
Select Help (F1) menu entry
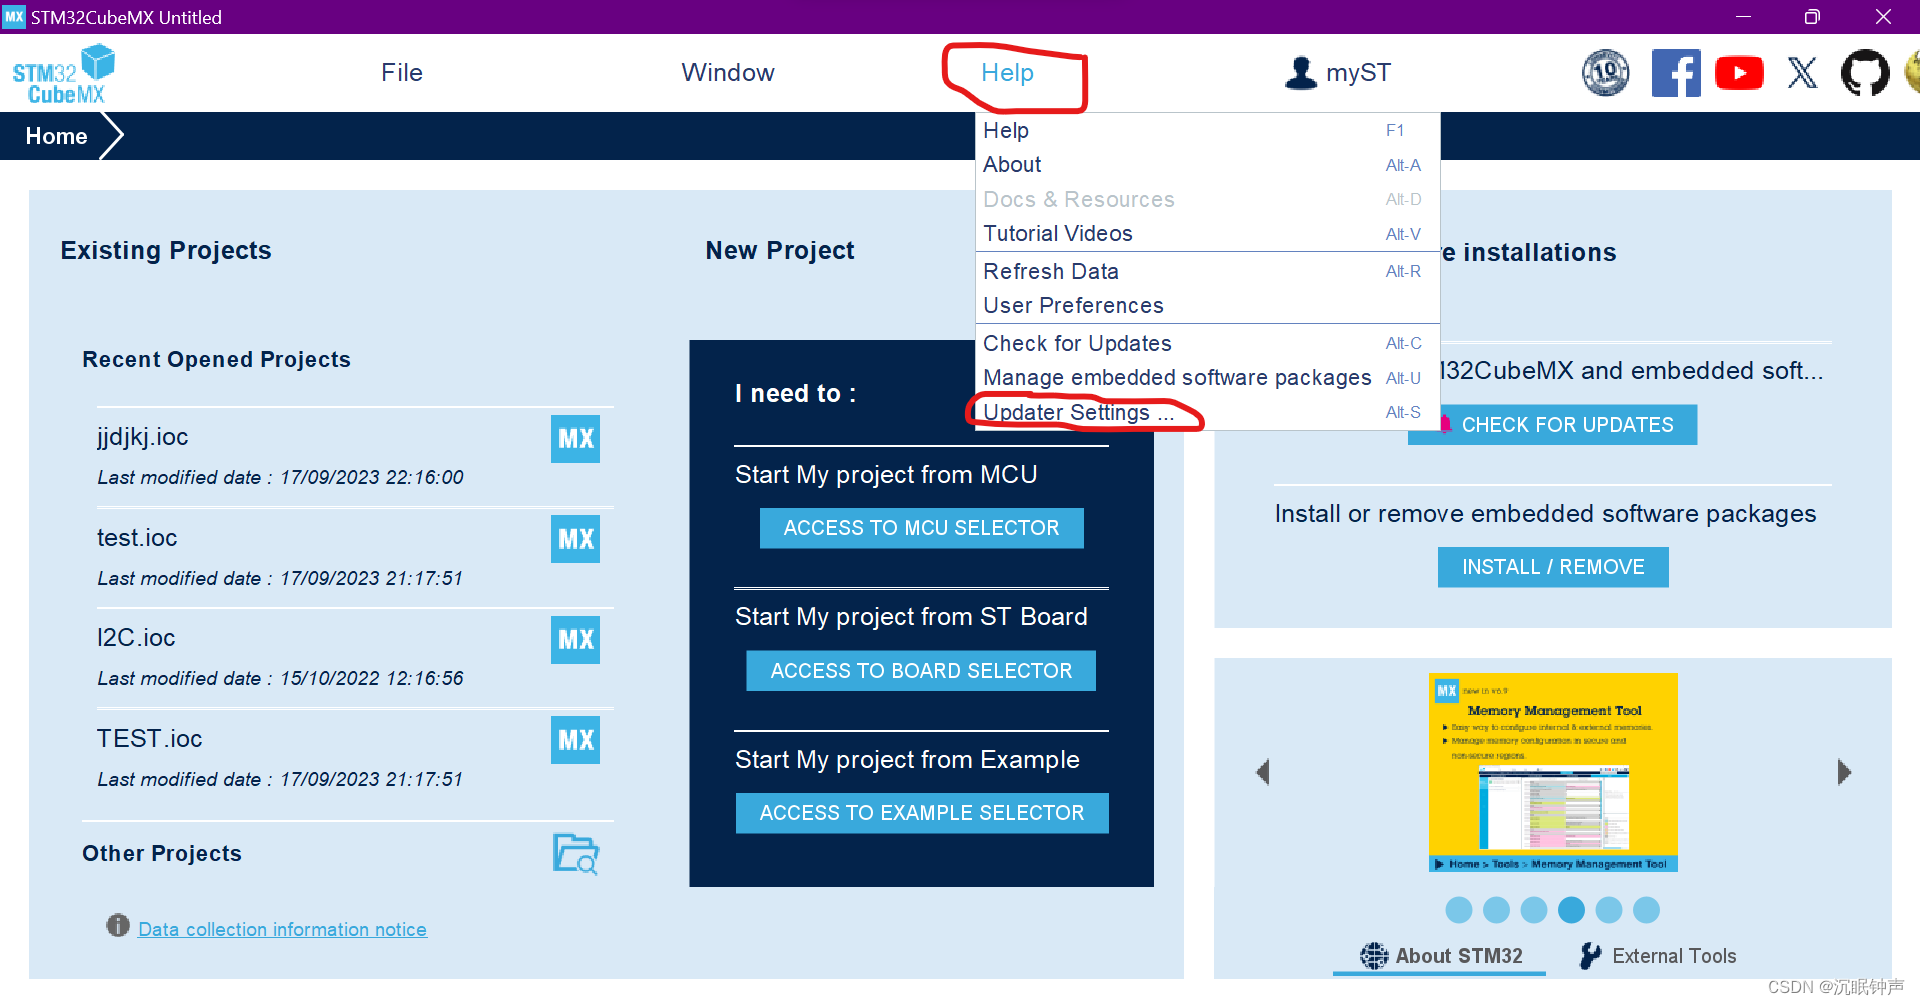pos(1207,131)
